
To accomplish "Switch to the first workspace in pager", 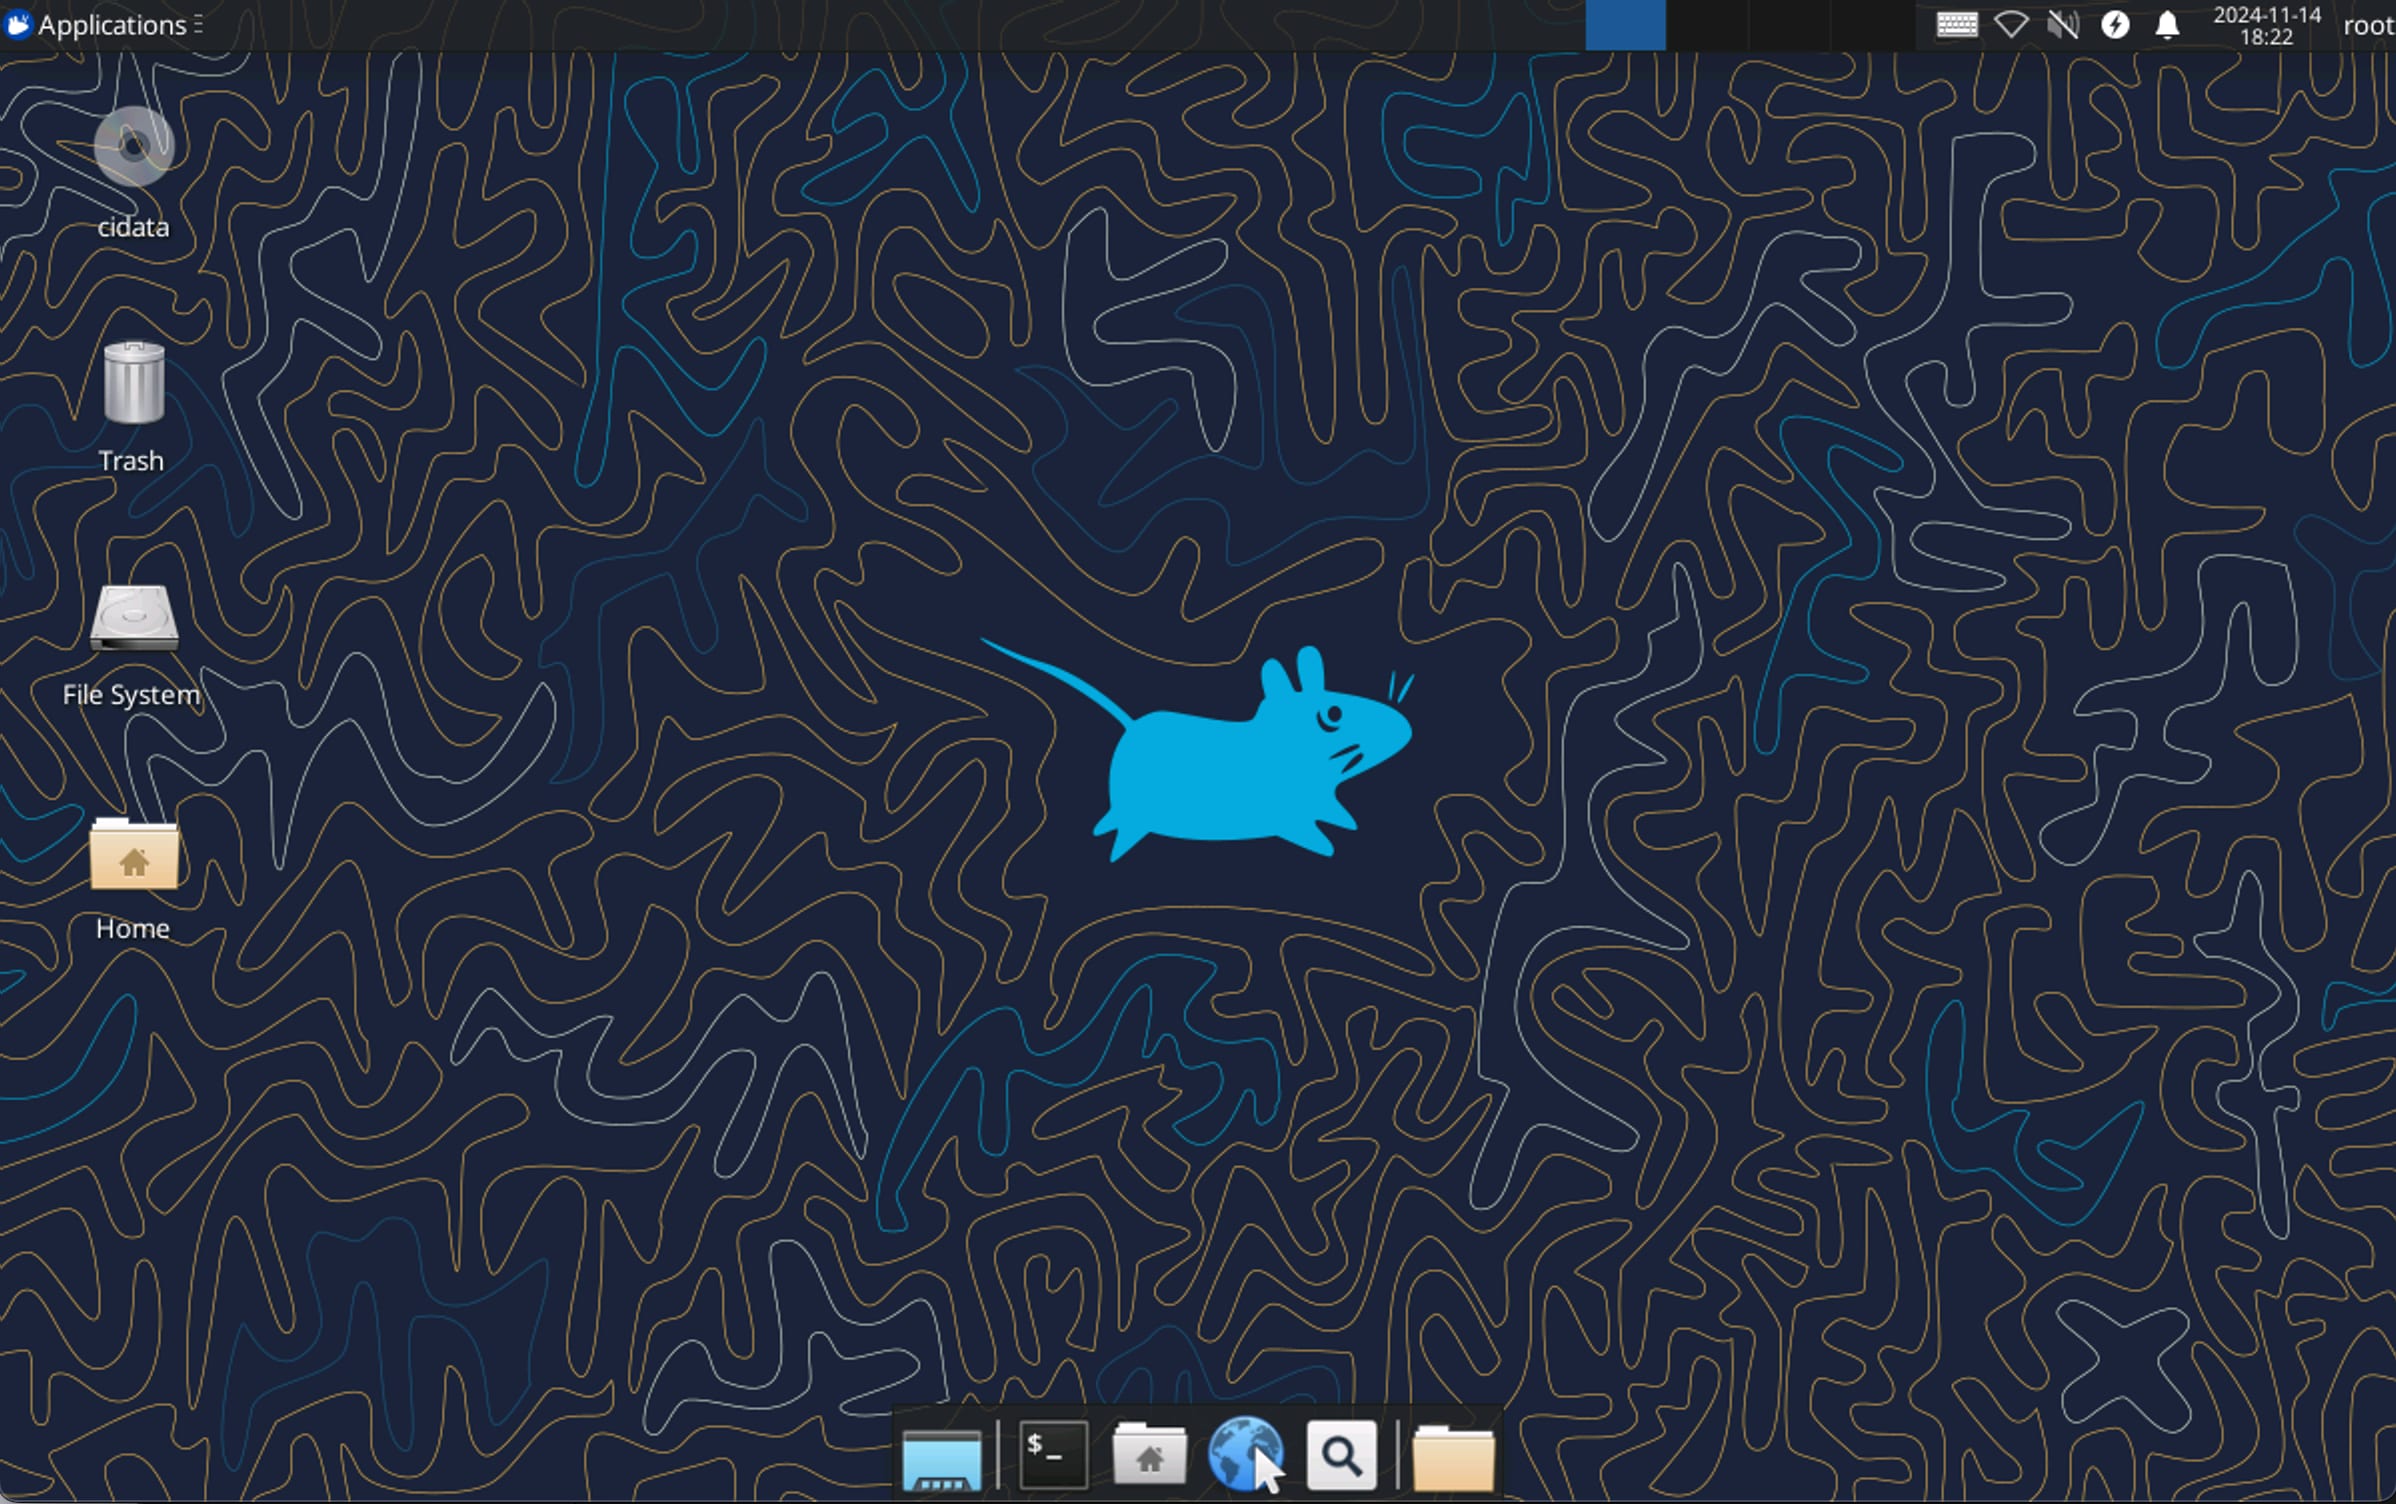I will [1625, 25].
